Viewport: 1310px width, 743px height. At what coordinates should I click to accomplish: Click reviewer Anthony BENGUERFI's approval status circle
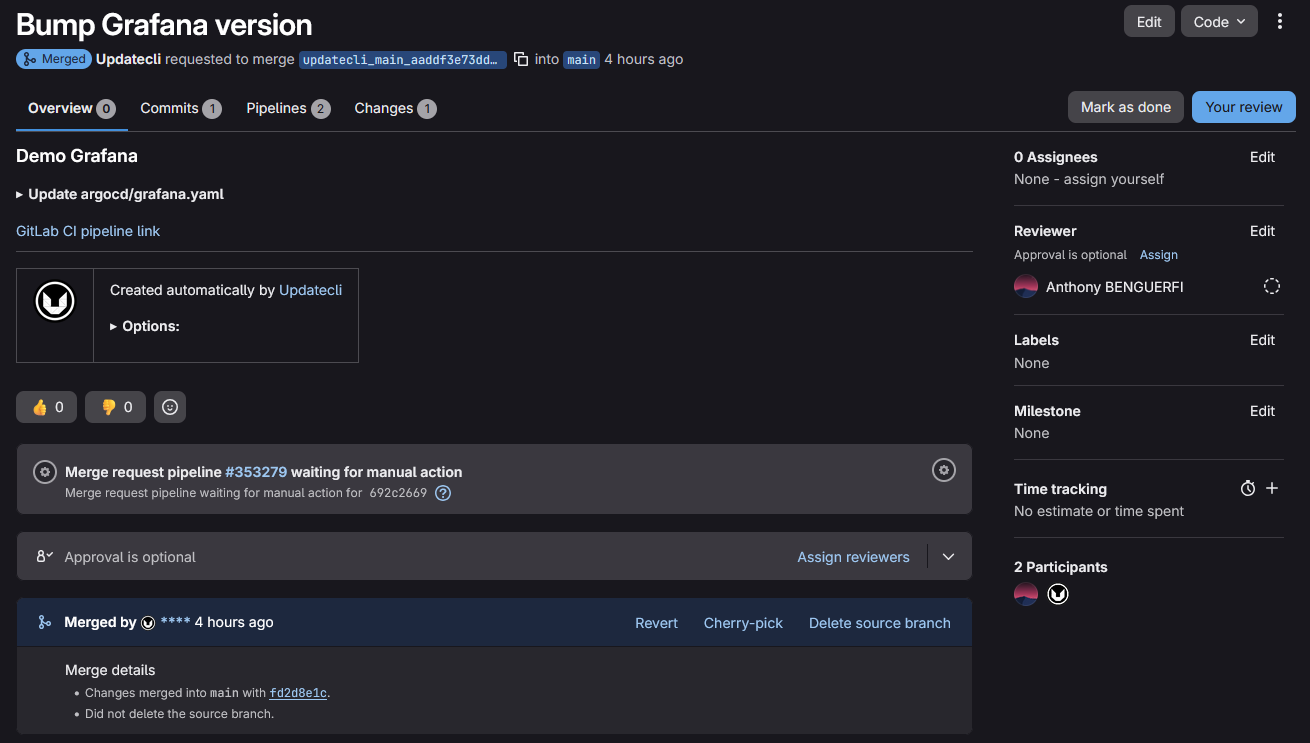click(1271, 287)
